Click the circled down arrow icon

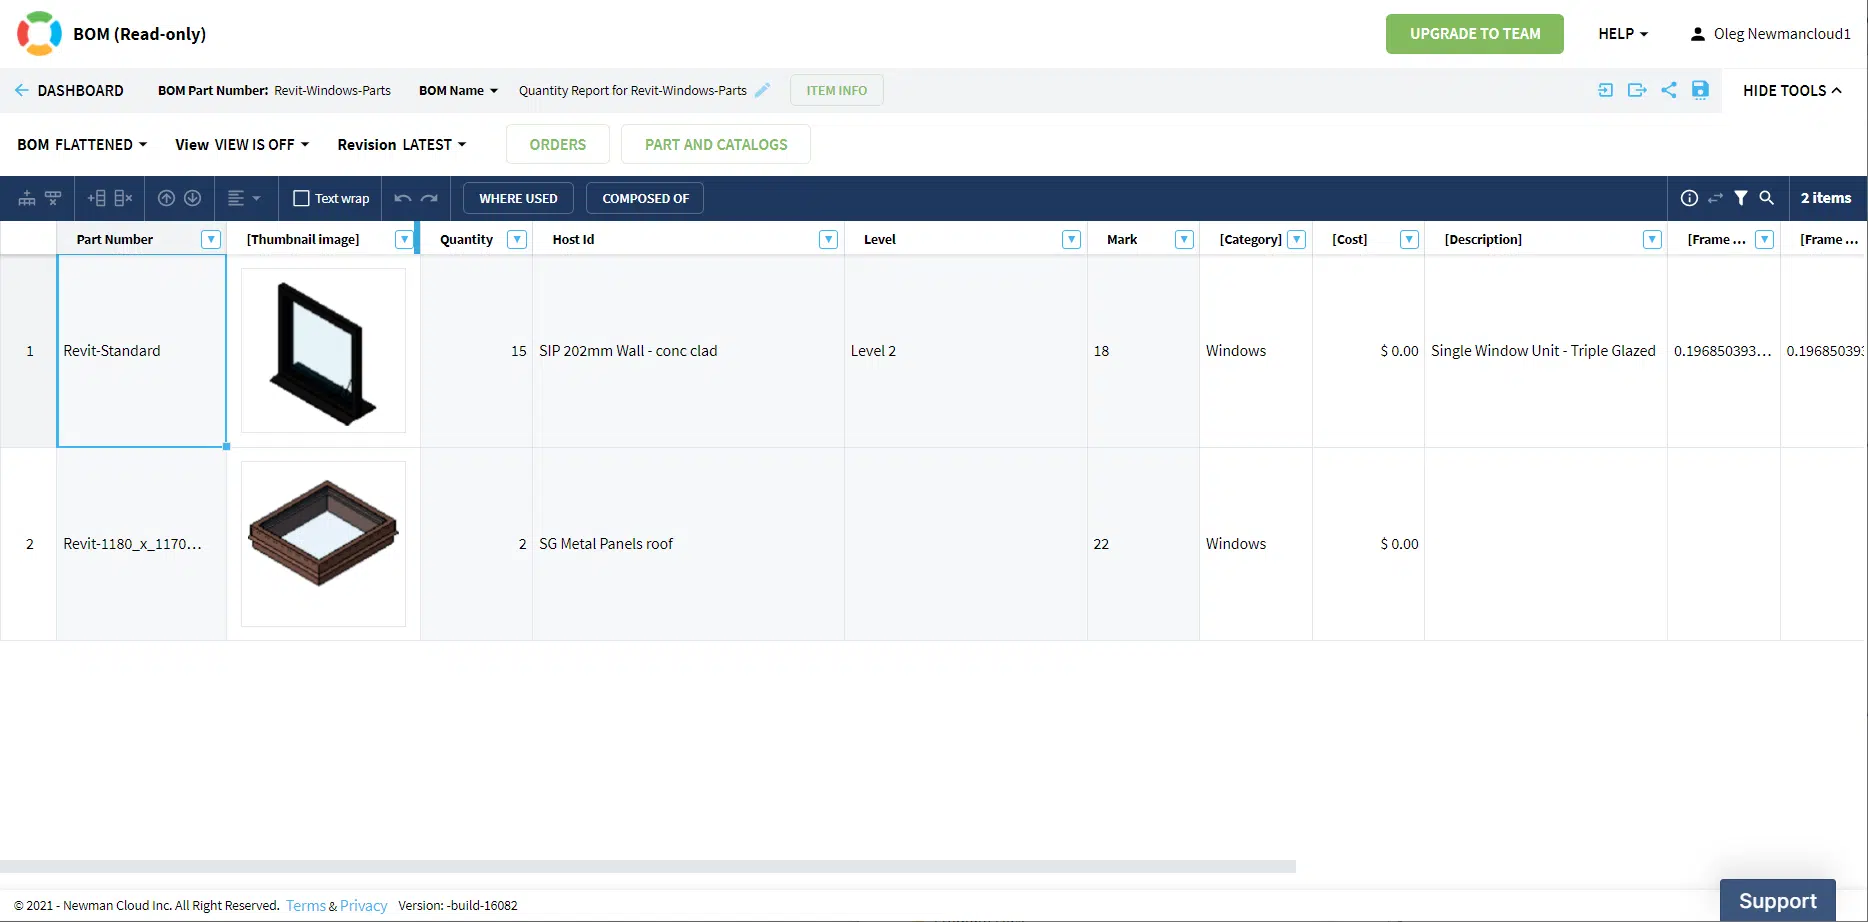click(x=193, y=198)
